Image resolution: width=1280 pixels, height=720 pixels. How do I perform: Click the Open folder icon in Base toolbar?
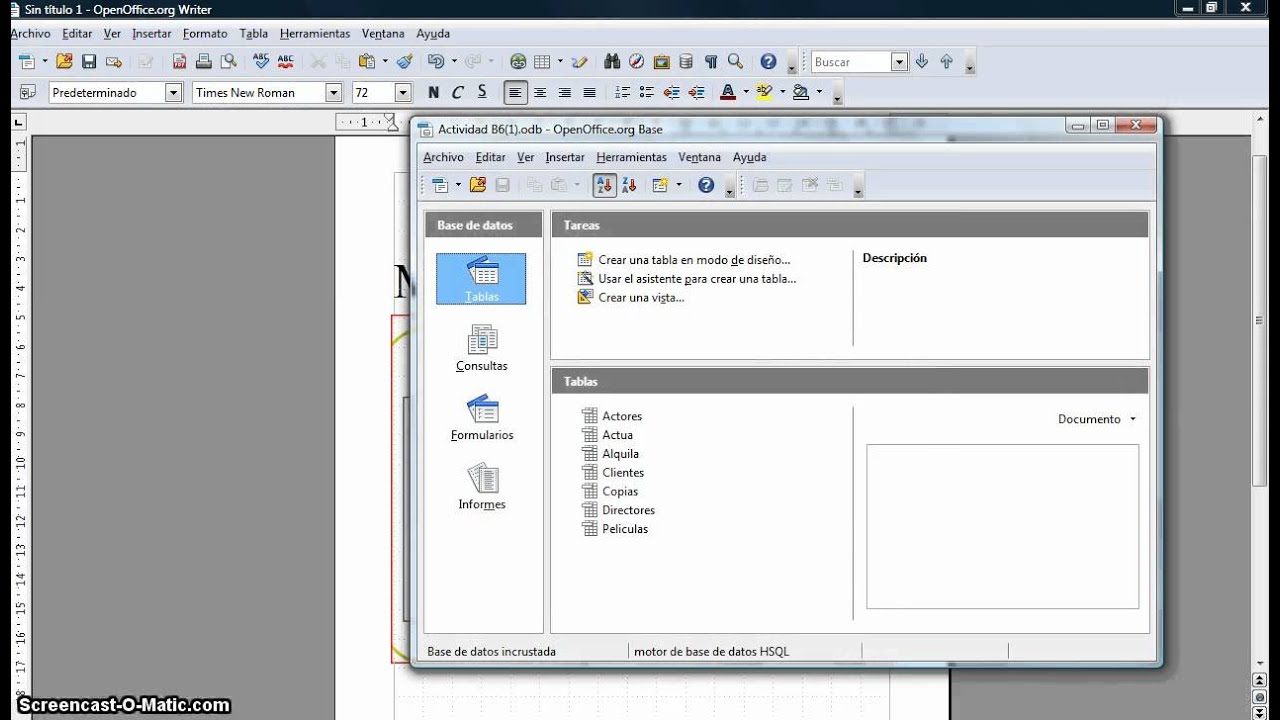478,185
